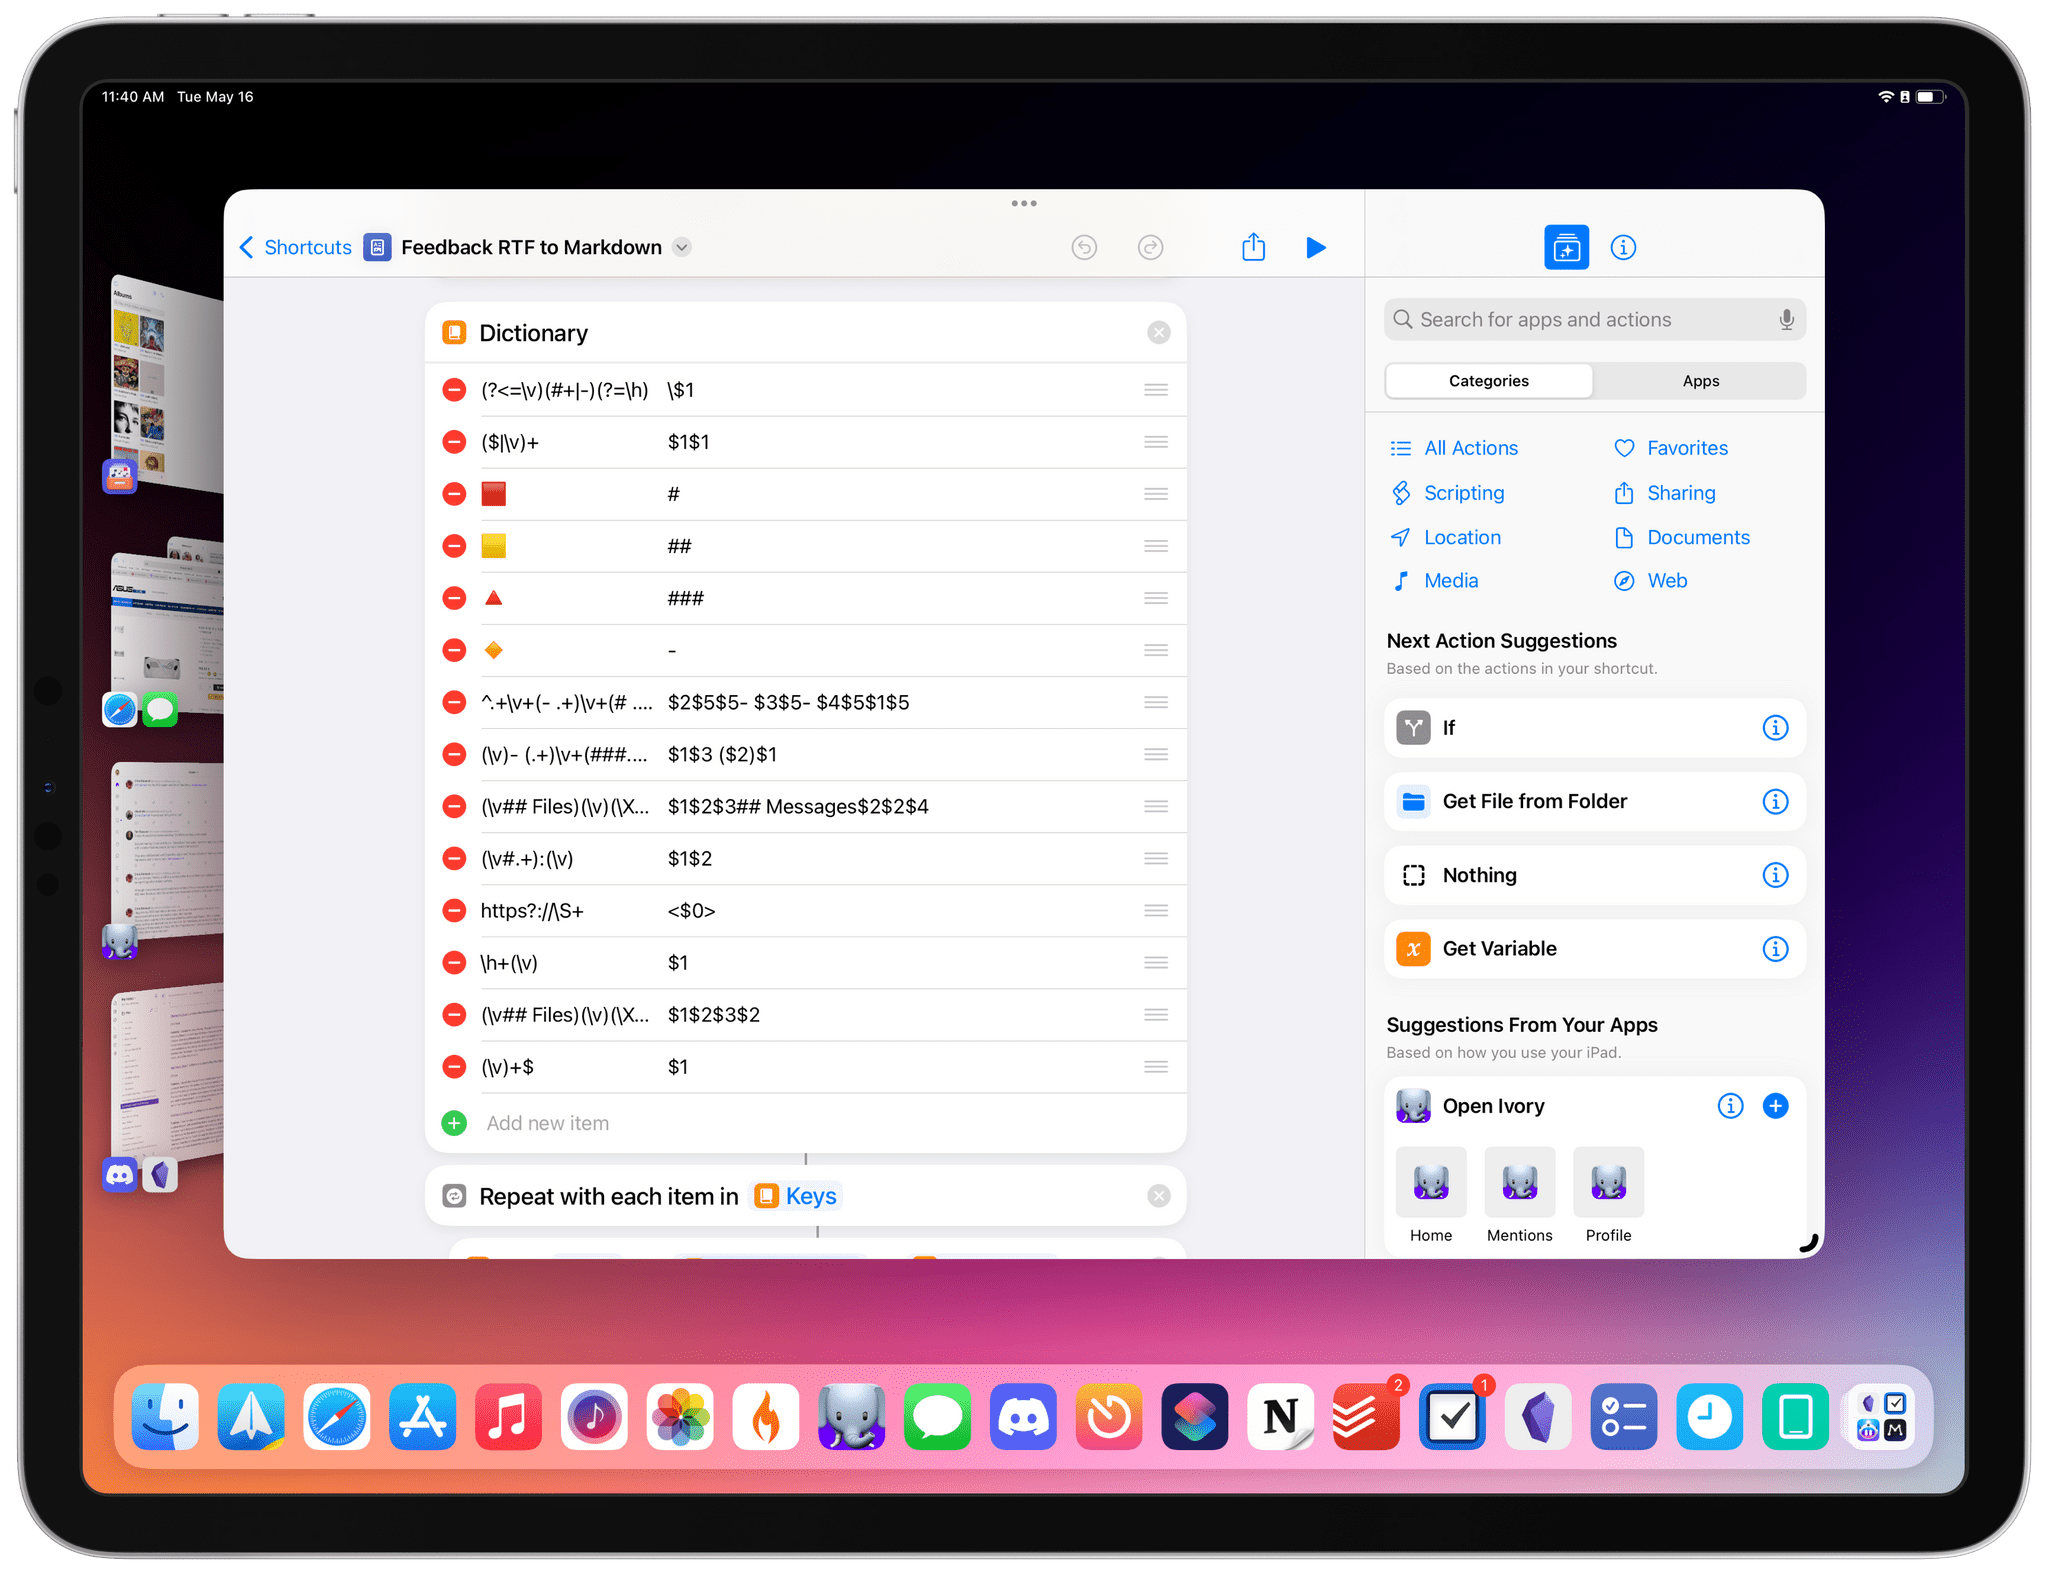Open shortcut details info icon
Viewport: 2048px width, 1576px height.
[1623, 247]
